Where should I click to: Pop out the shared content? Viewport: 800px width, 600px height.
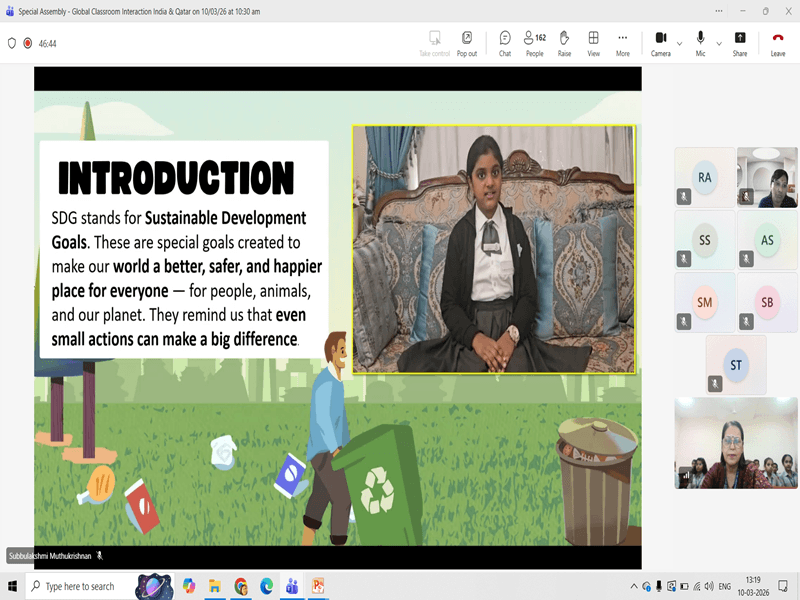(466, 42)
